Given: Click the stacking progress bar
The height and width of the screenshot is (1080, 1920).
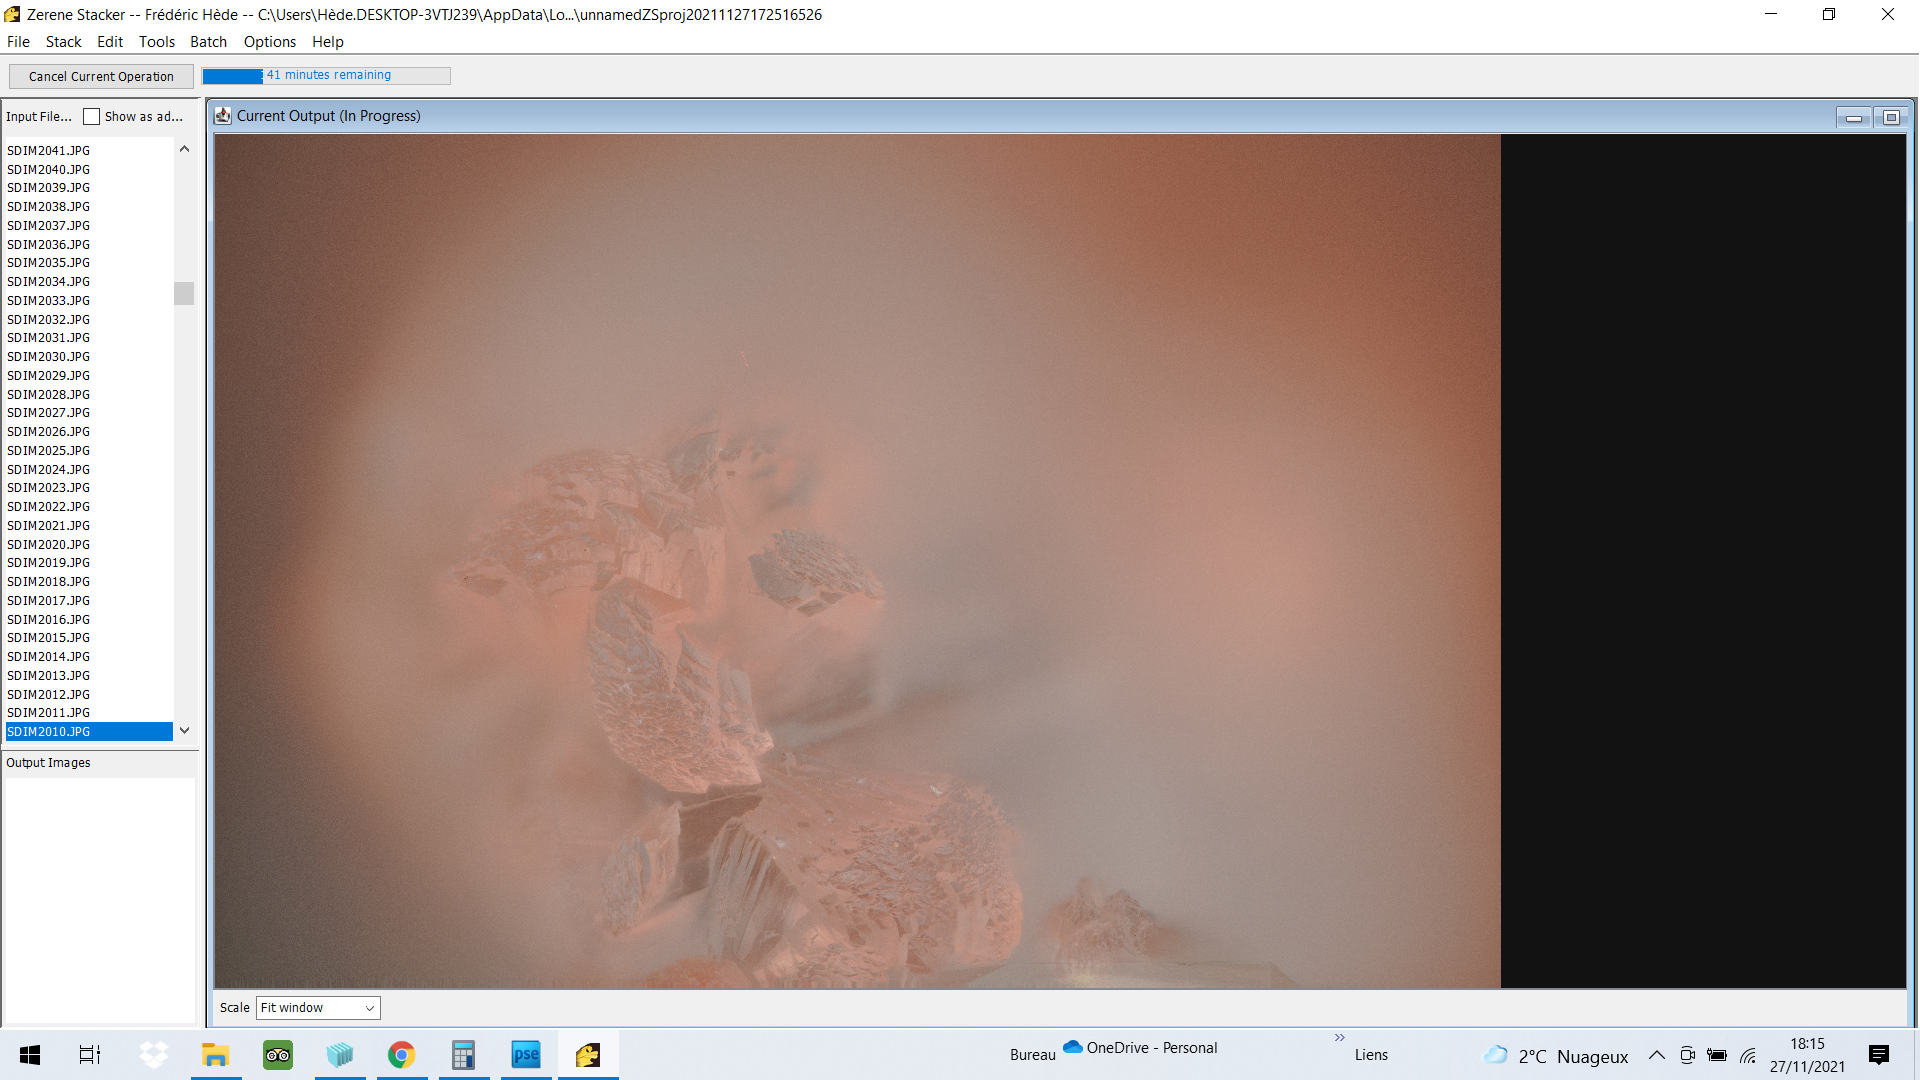Looking at the screenshot, I should pyautogui.click(x=326, y=76).
